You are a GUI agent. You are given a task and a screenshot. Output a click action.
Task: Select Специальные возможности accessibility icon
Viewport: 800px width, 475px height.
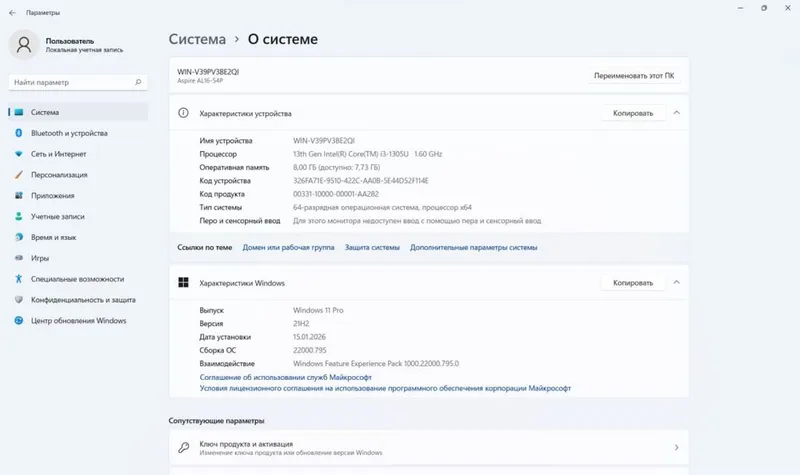click(19, 279)
